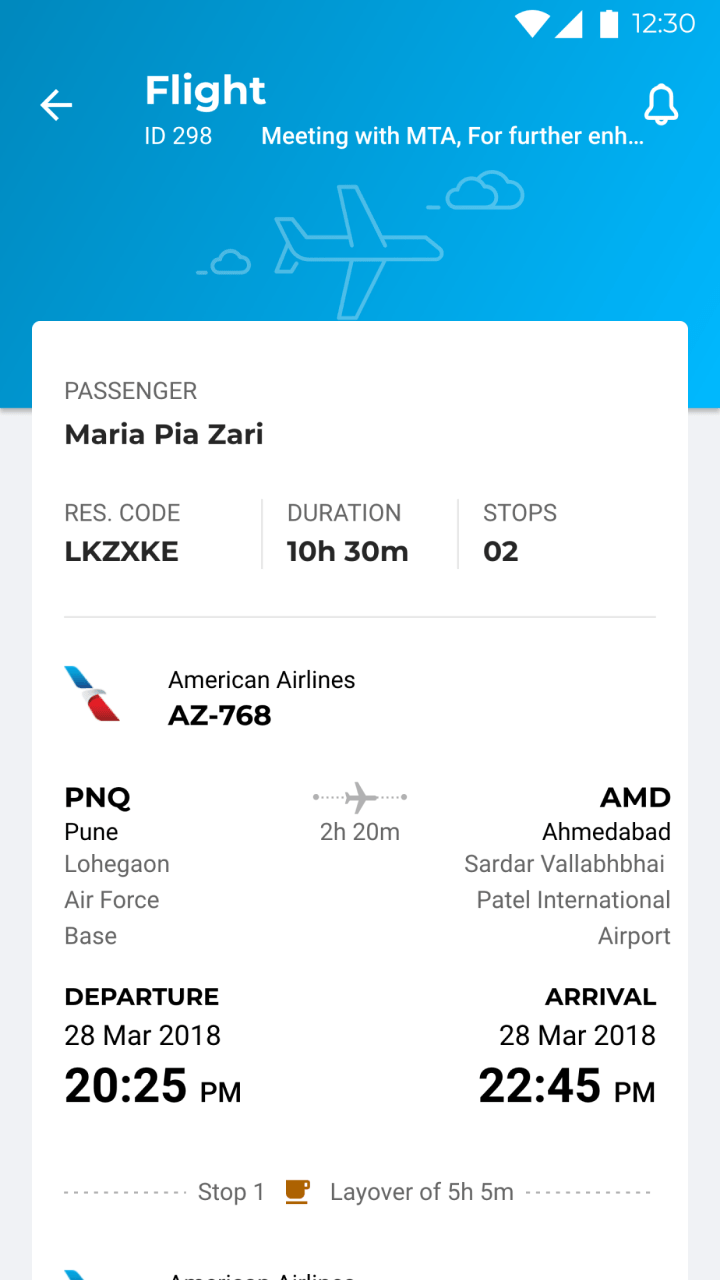Open the truncated Meeting with MTA description
Viewport: 720px width, 1280px height.
click(453, 136)
